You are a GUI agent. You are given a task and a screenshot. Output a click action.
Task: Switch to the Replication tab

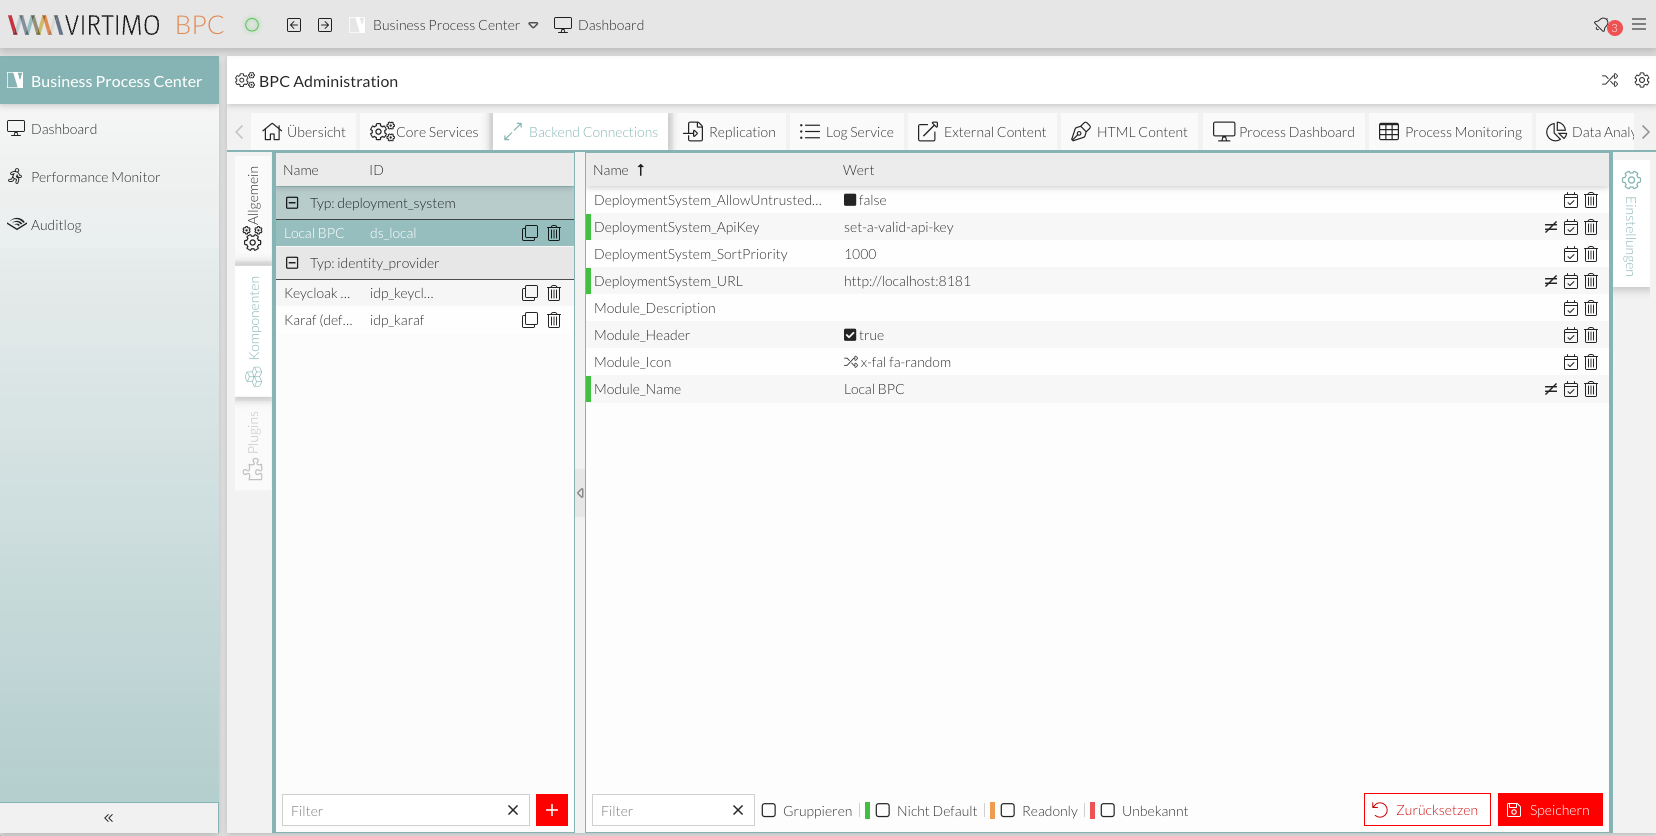(x=730, y=132)
